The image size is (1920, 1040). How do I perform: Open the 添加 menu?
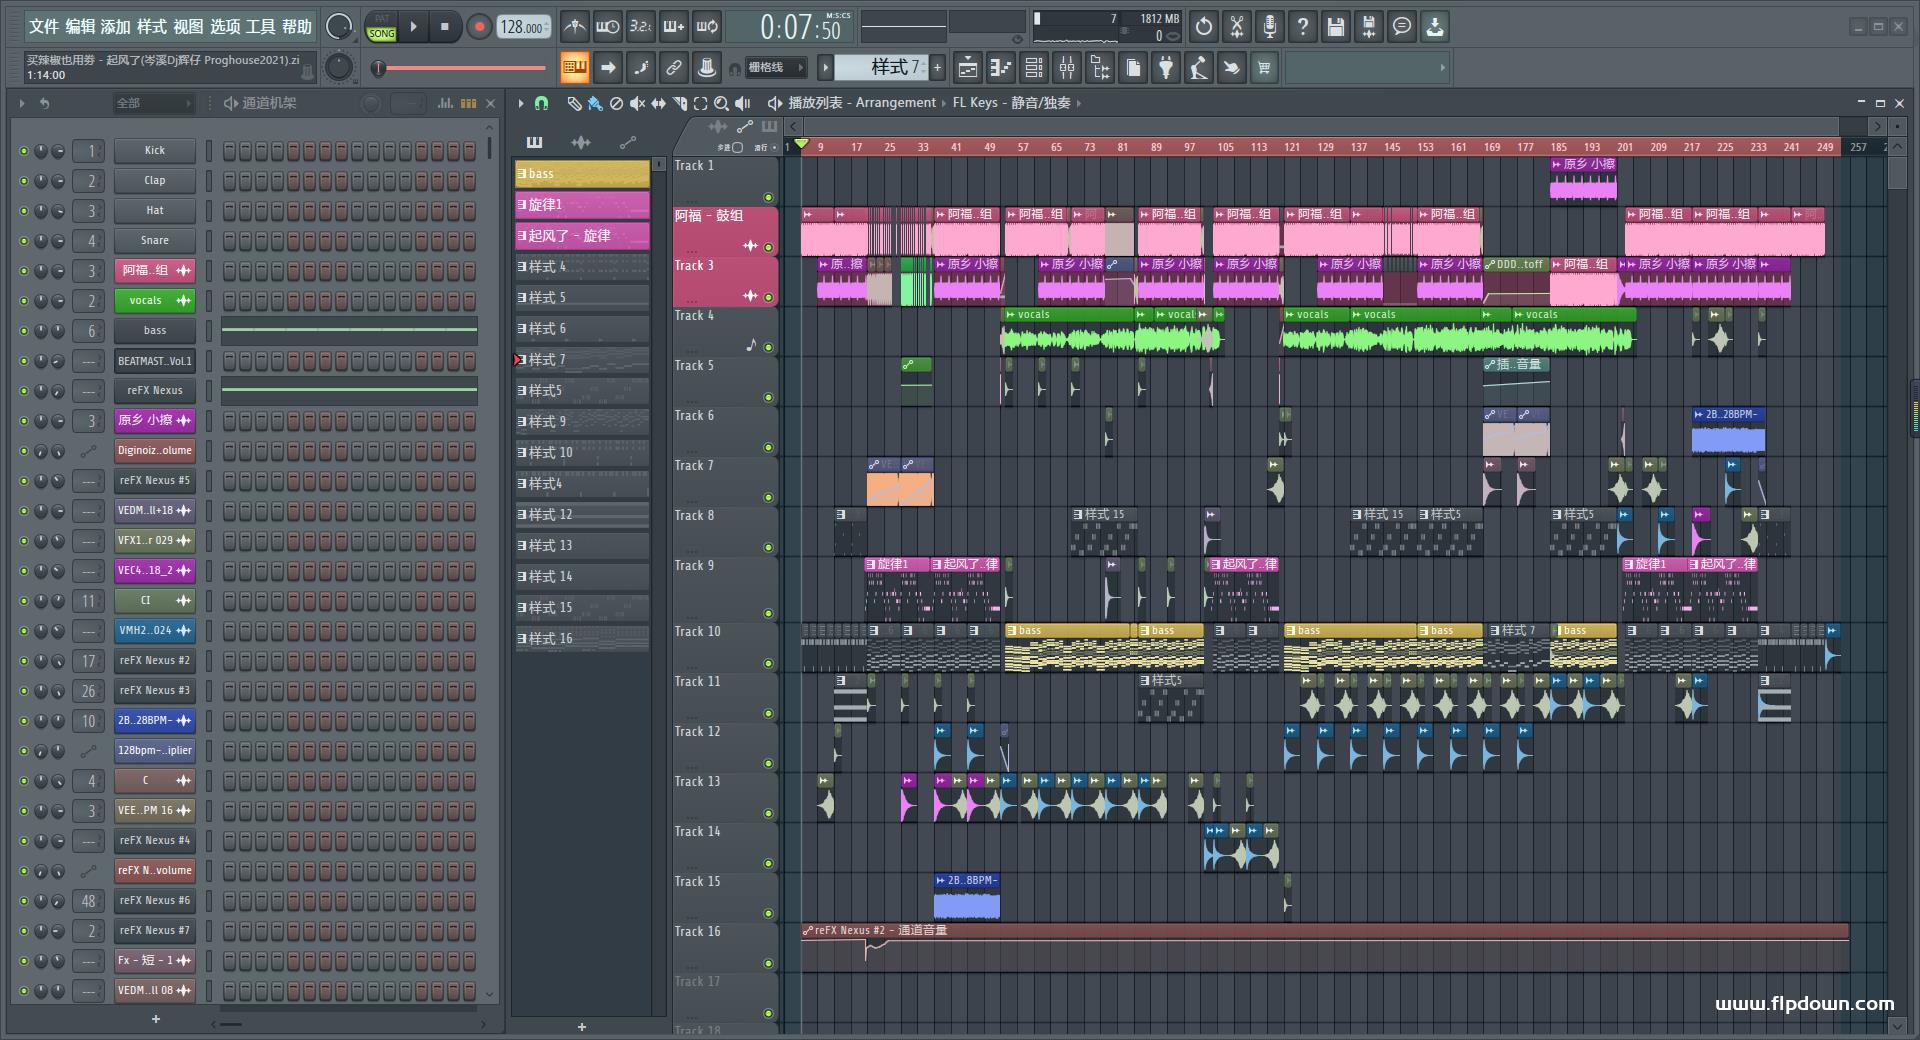point(116,26)
